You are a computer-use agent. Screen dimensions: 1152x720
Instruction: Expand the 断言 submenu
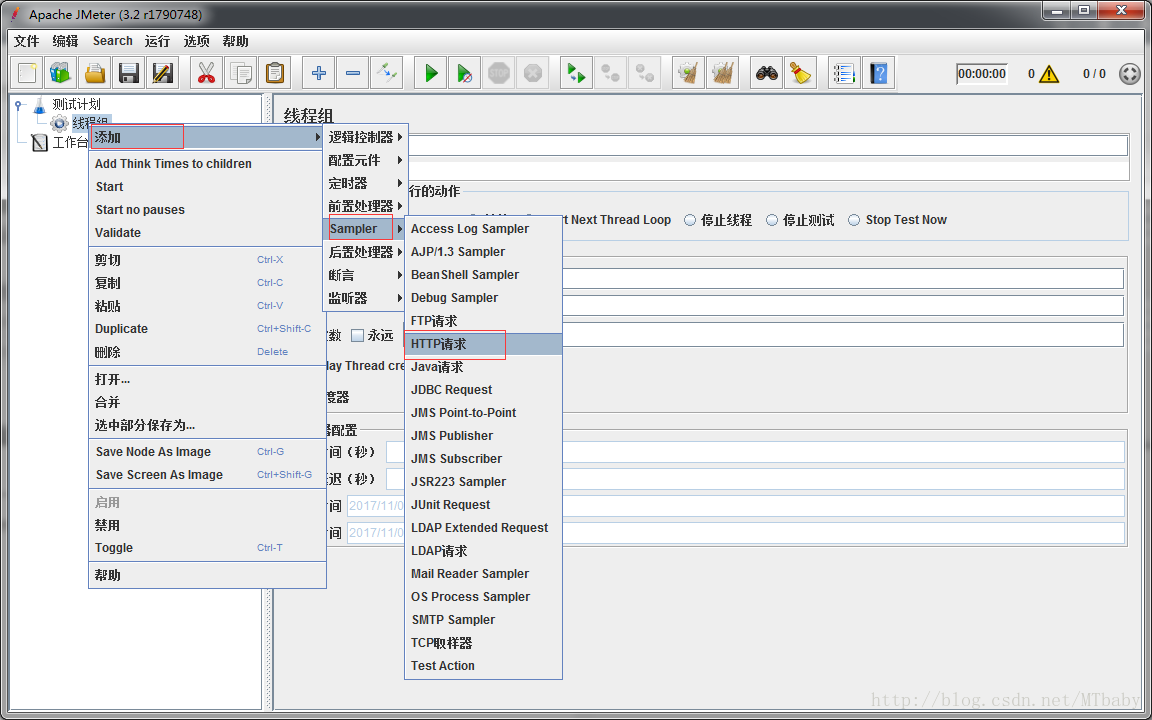[x=365, y=275]
